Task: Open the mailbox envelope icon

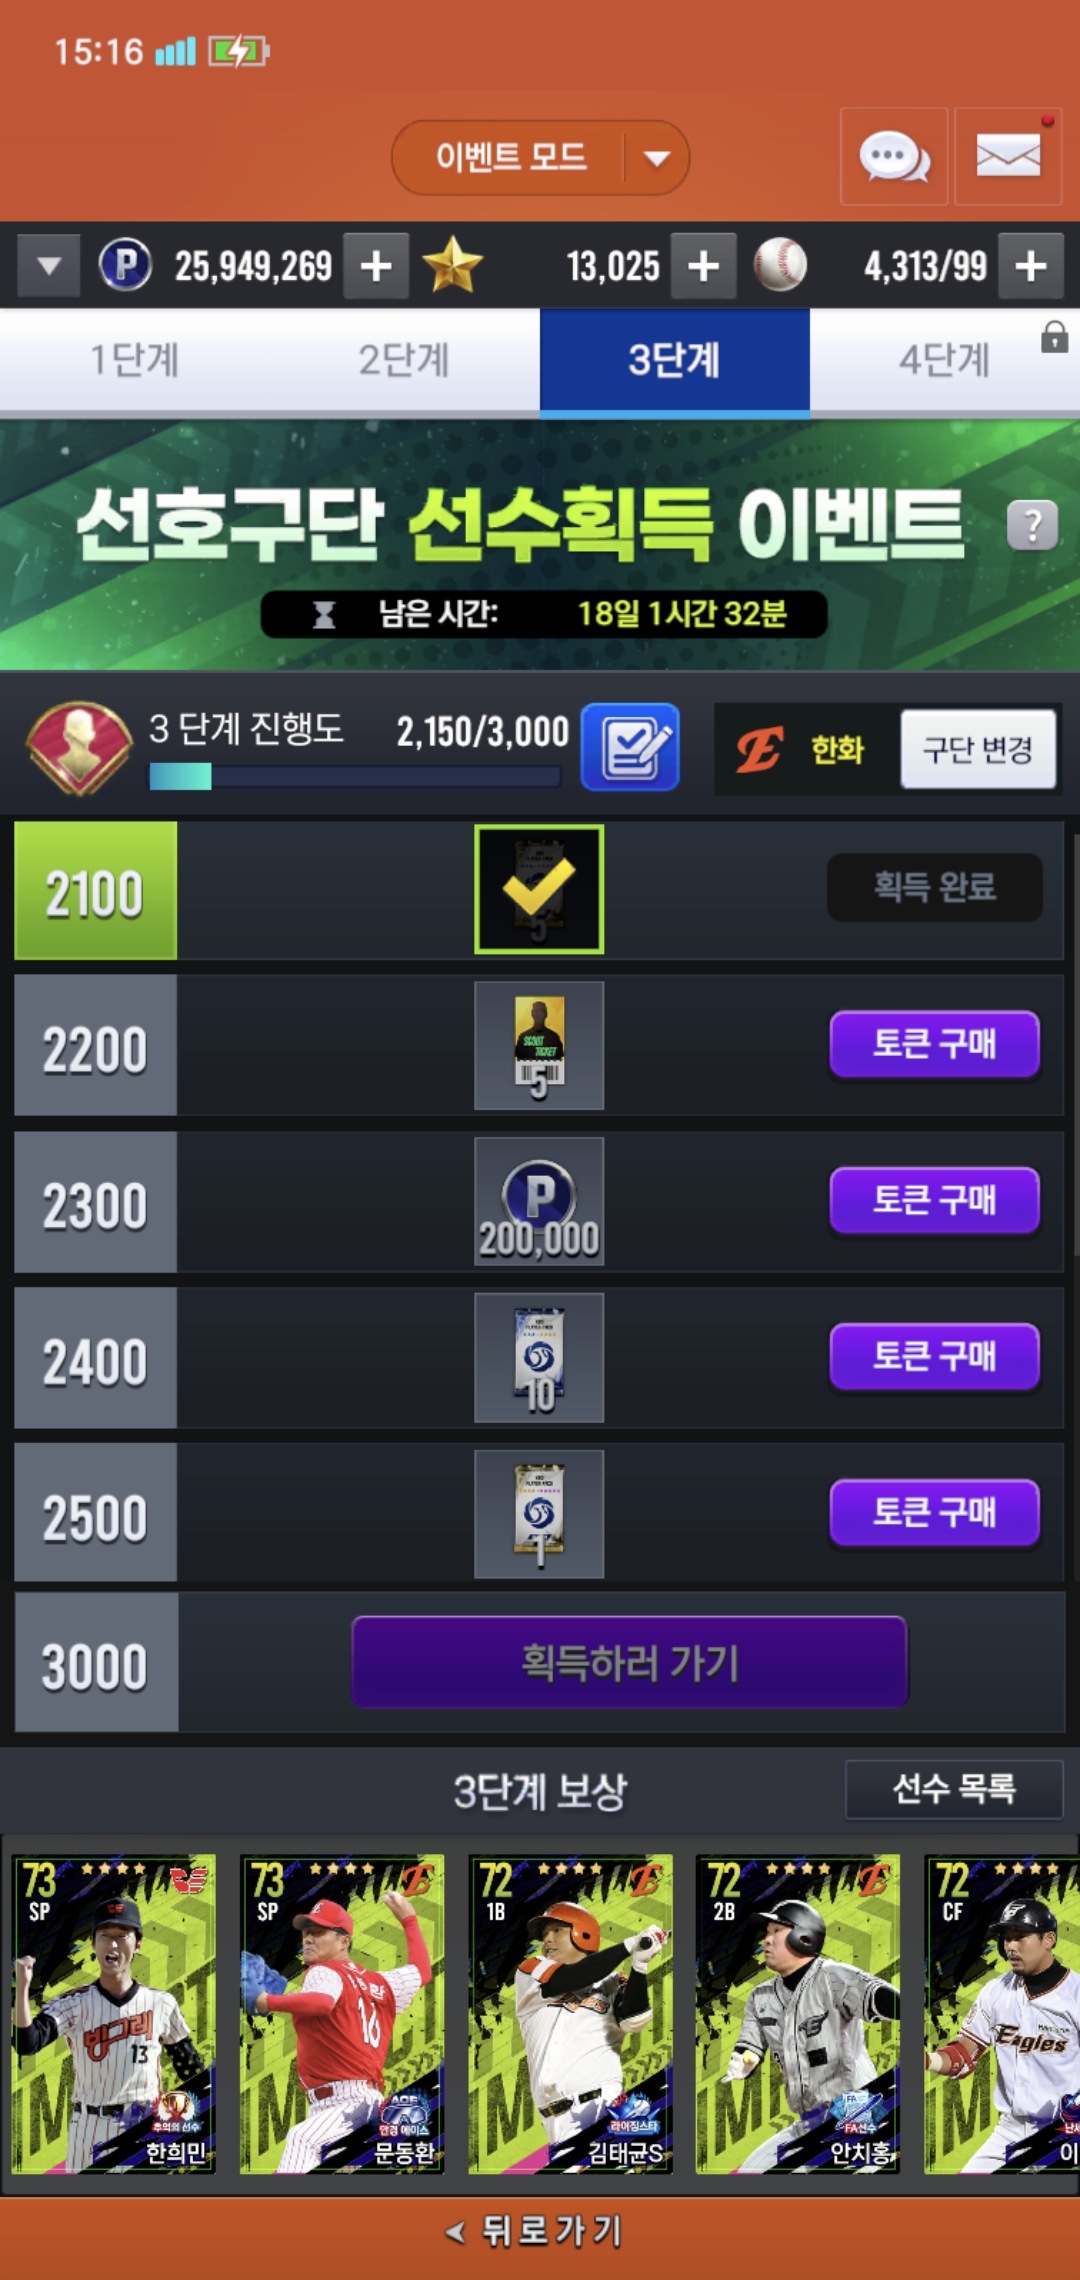Action: point(1008,156)
